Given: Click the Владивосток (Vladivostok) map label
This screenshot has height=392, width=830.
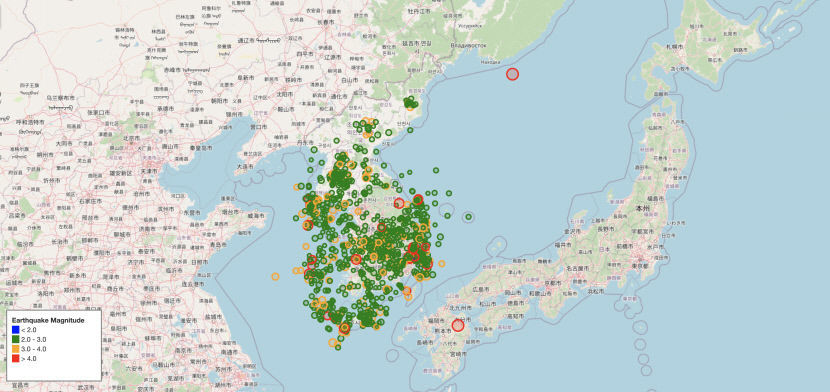Looking at the screenshot, I should [x=468, y=45].
